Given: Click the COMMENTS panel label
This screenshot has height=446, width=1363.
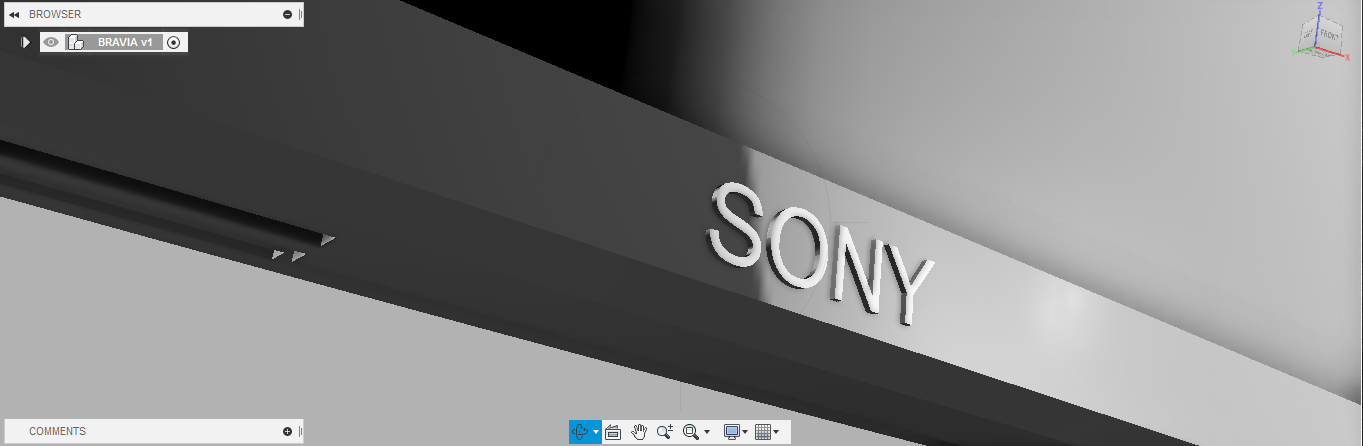Looking at the screenshot, I should pos(57,431).
